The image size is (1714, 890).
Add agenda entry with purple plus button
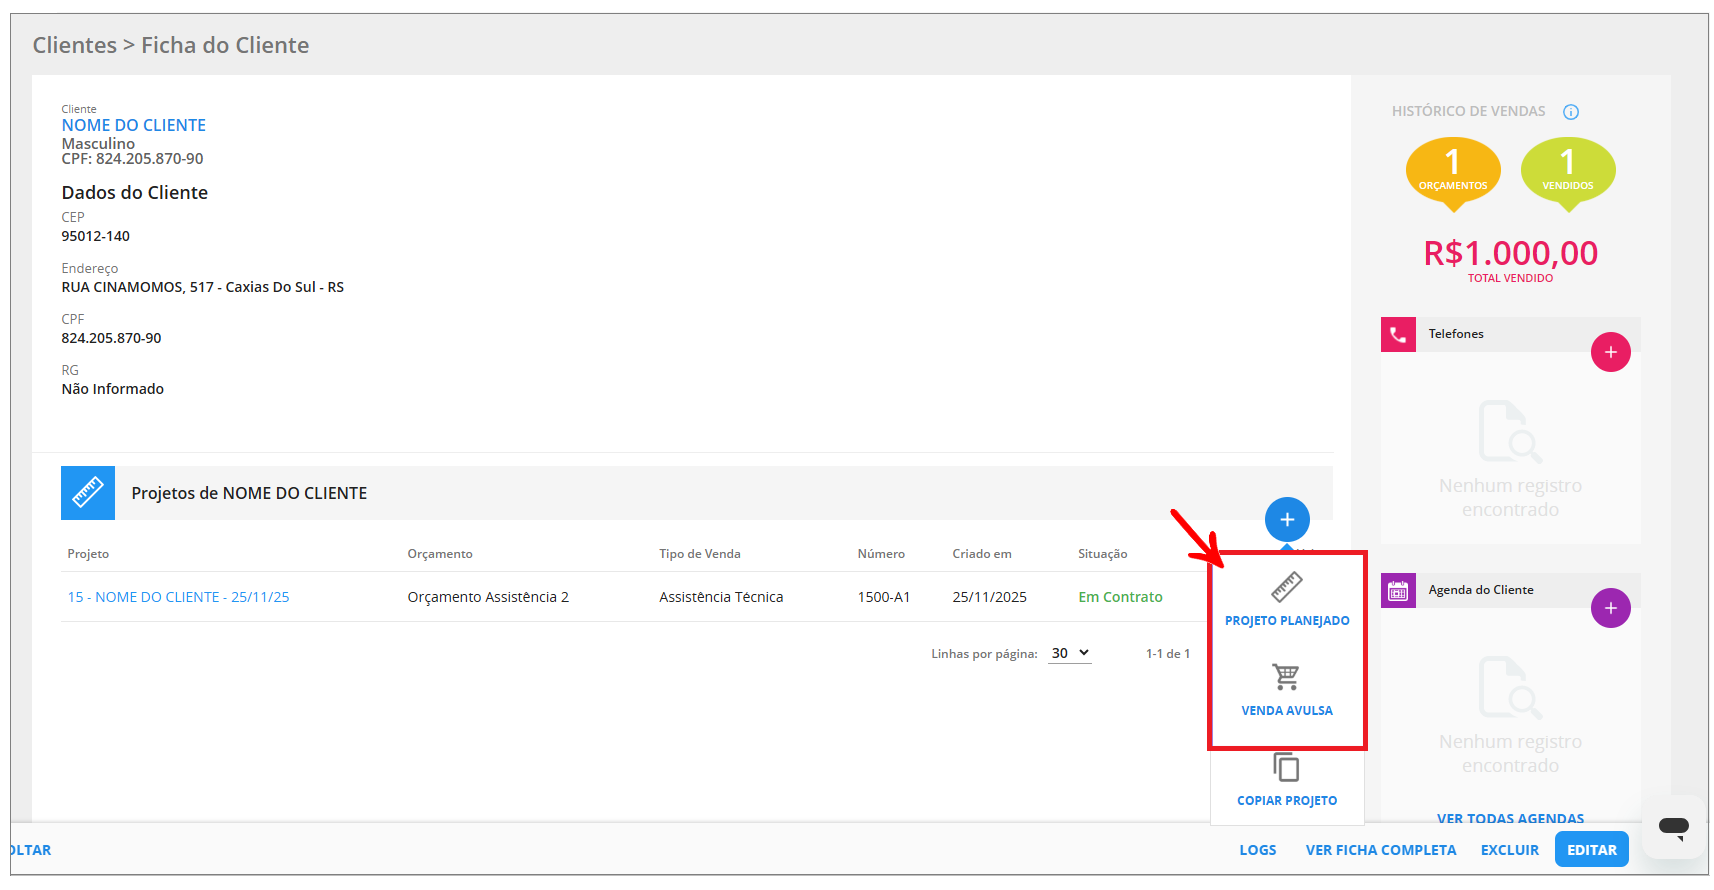pos(1610,608)
